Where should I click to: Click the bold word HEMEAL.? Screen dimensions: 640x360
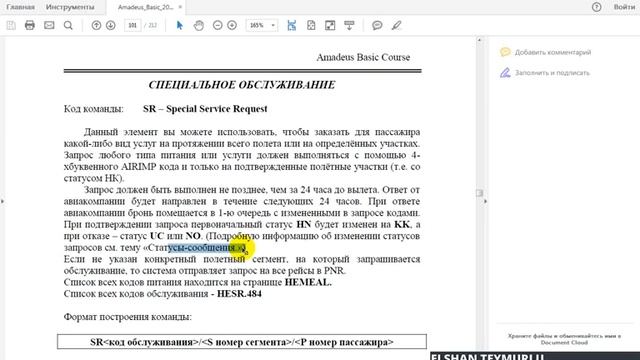click(308, 282)
